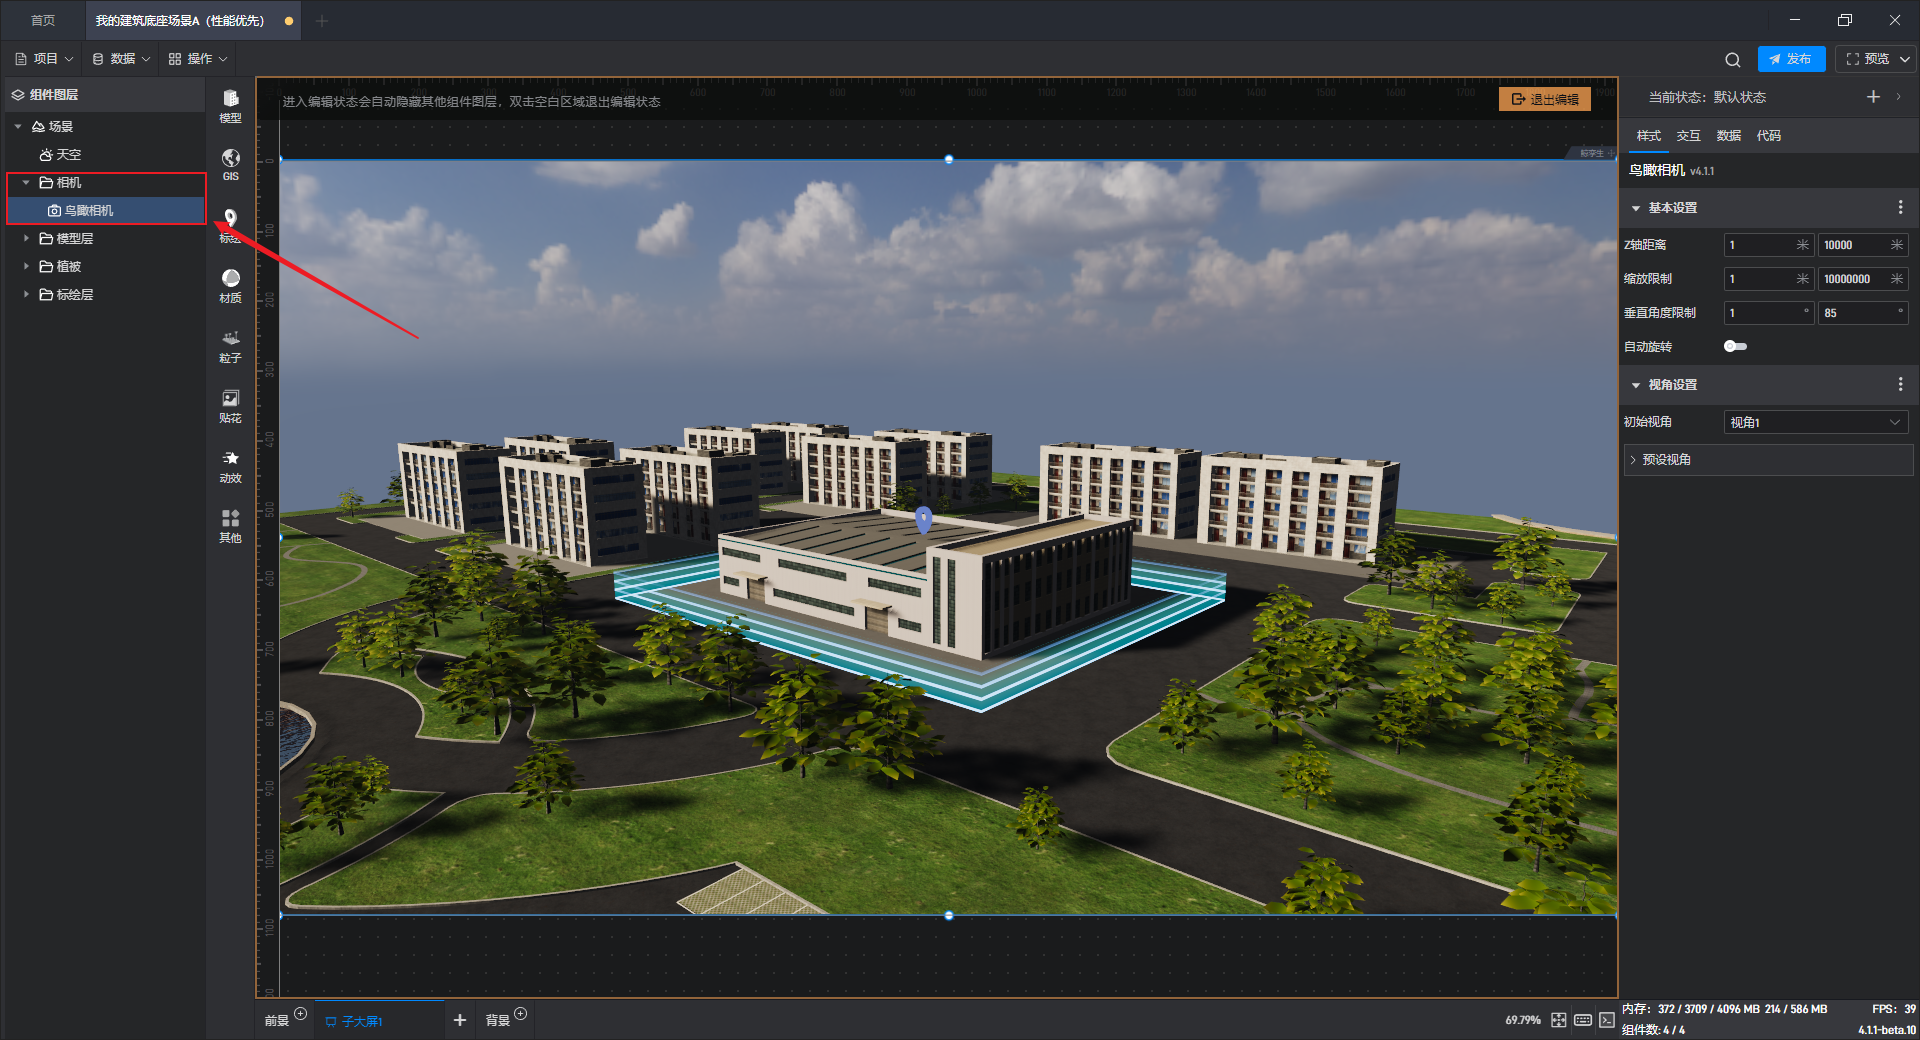Click the 退出编辑 exit editing button

tap(1545, 99)
